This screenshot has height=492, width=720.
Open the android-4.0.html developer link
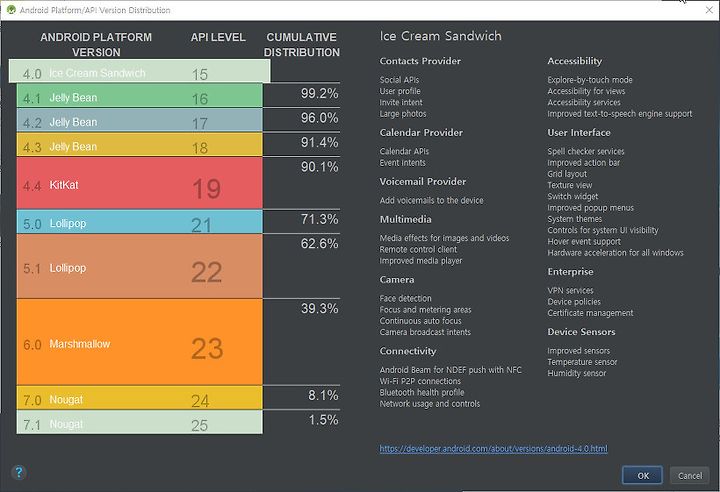pyautogui.click(x=494, y=448)
